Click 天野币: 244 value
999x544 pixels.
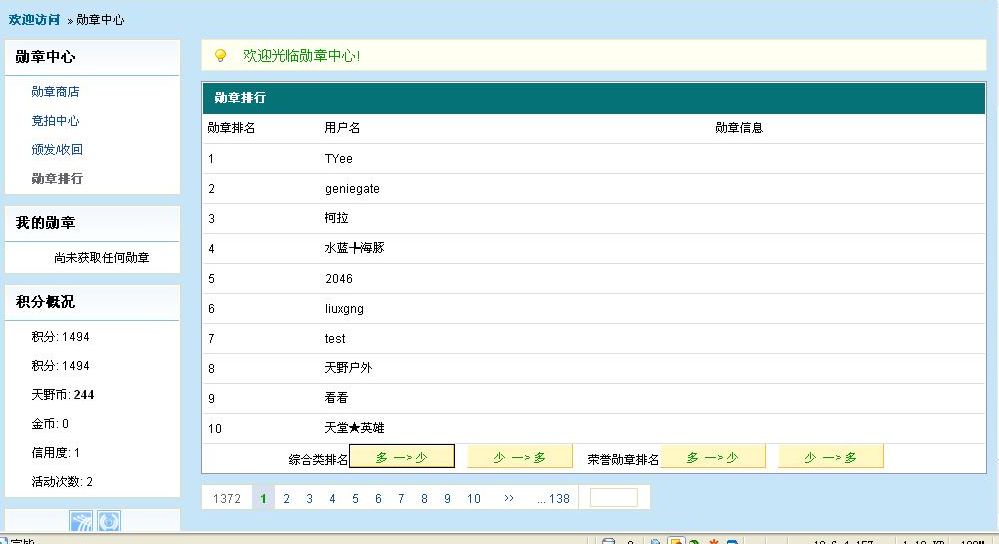(x=62, y=395)
